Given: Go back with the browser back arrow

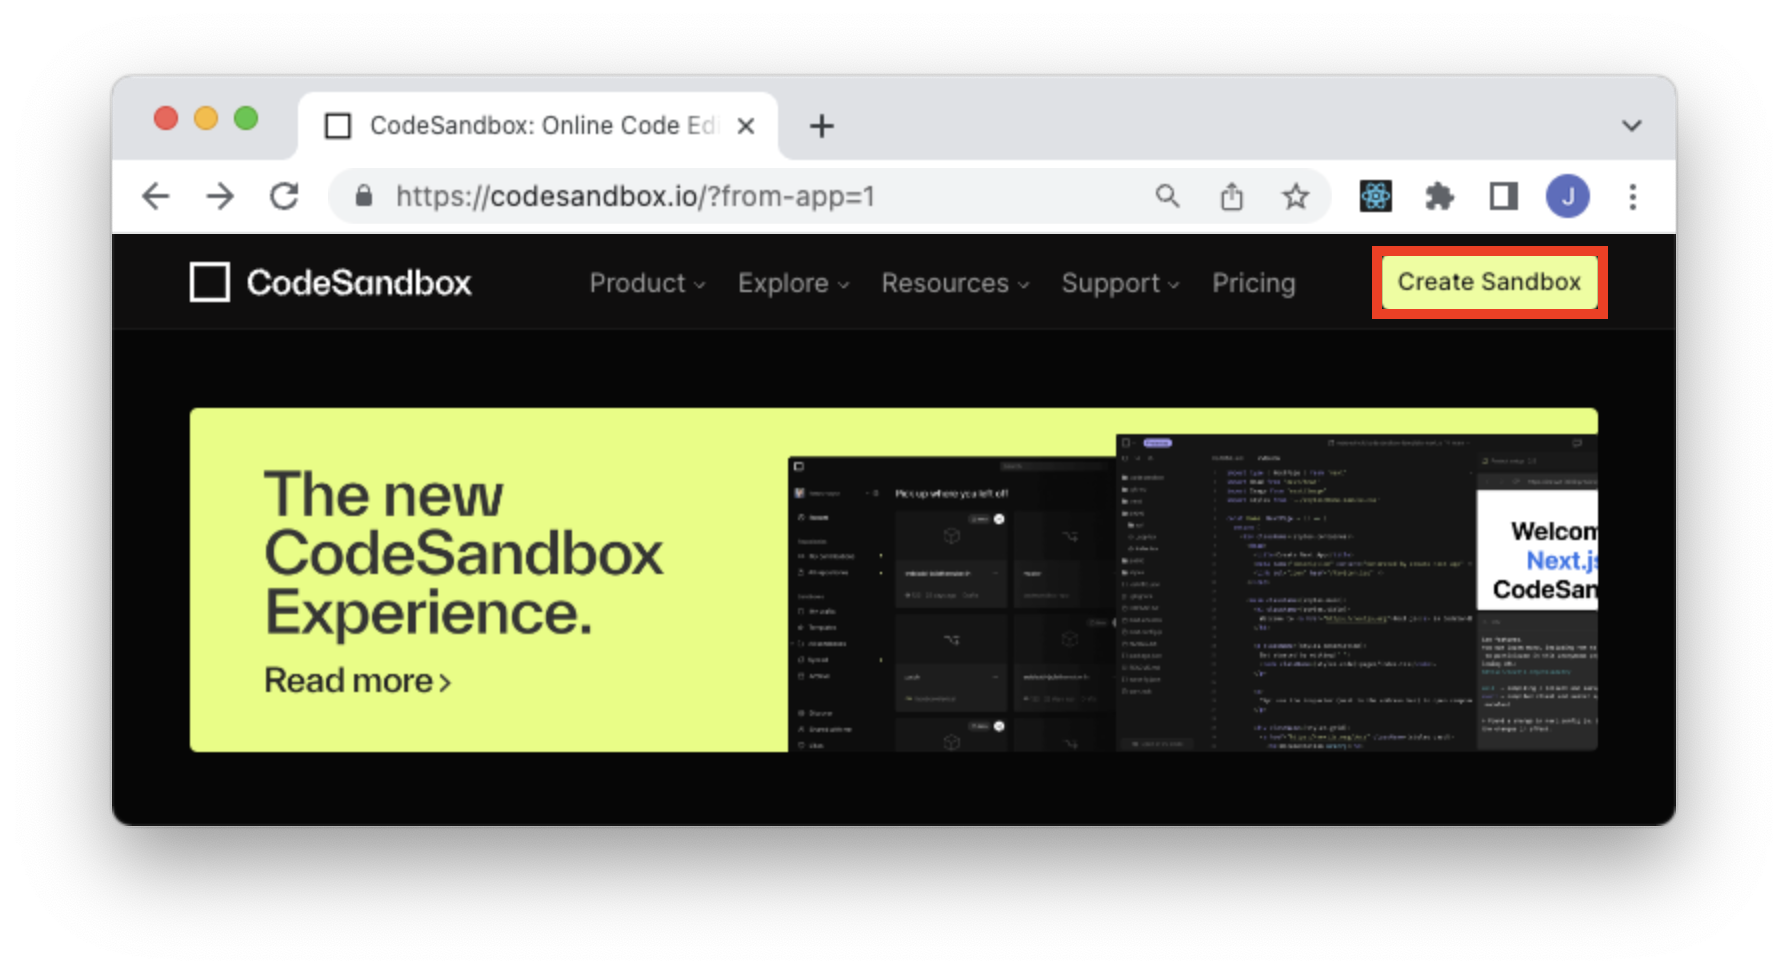Looking at the screenshot, I should point(156,196).
